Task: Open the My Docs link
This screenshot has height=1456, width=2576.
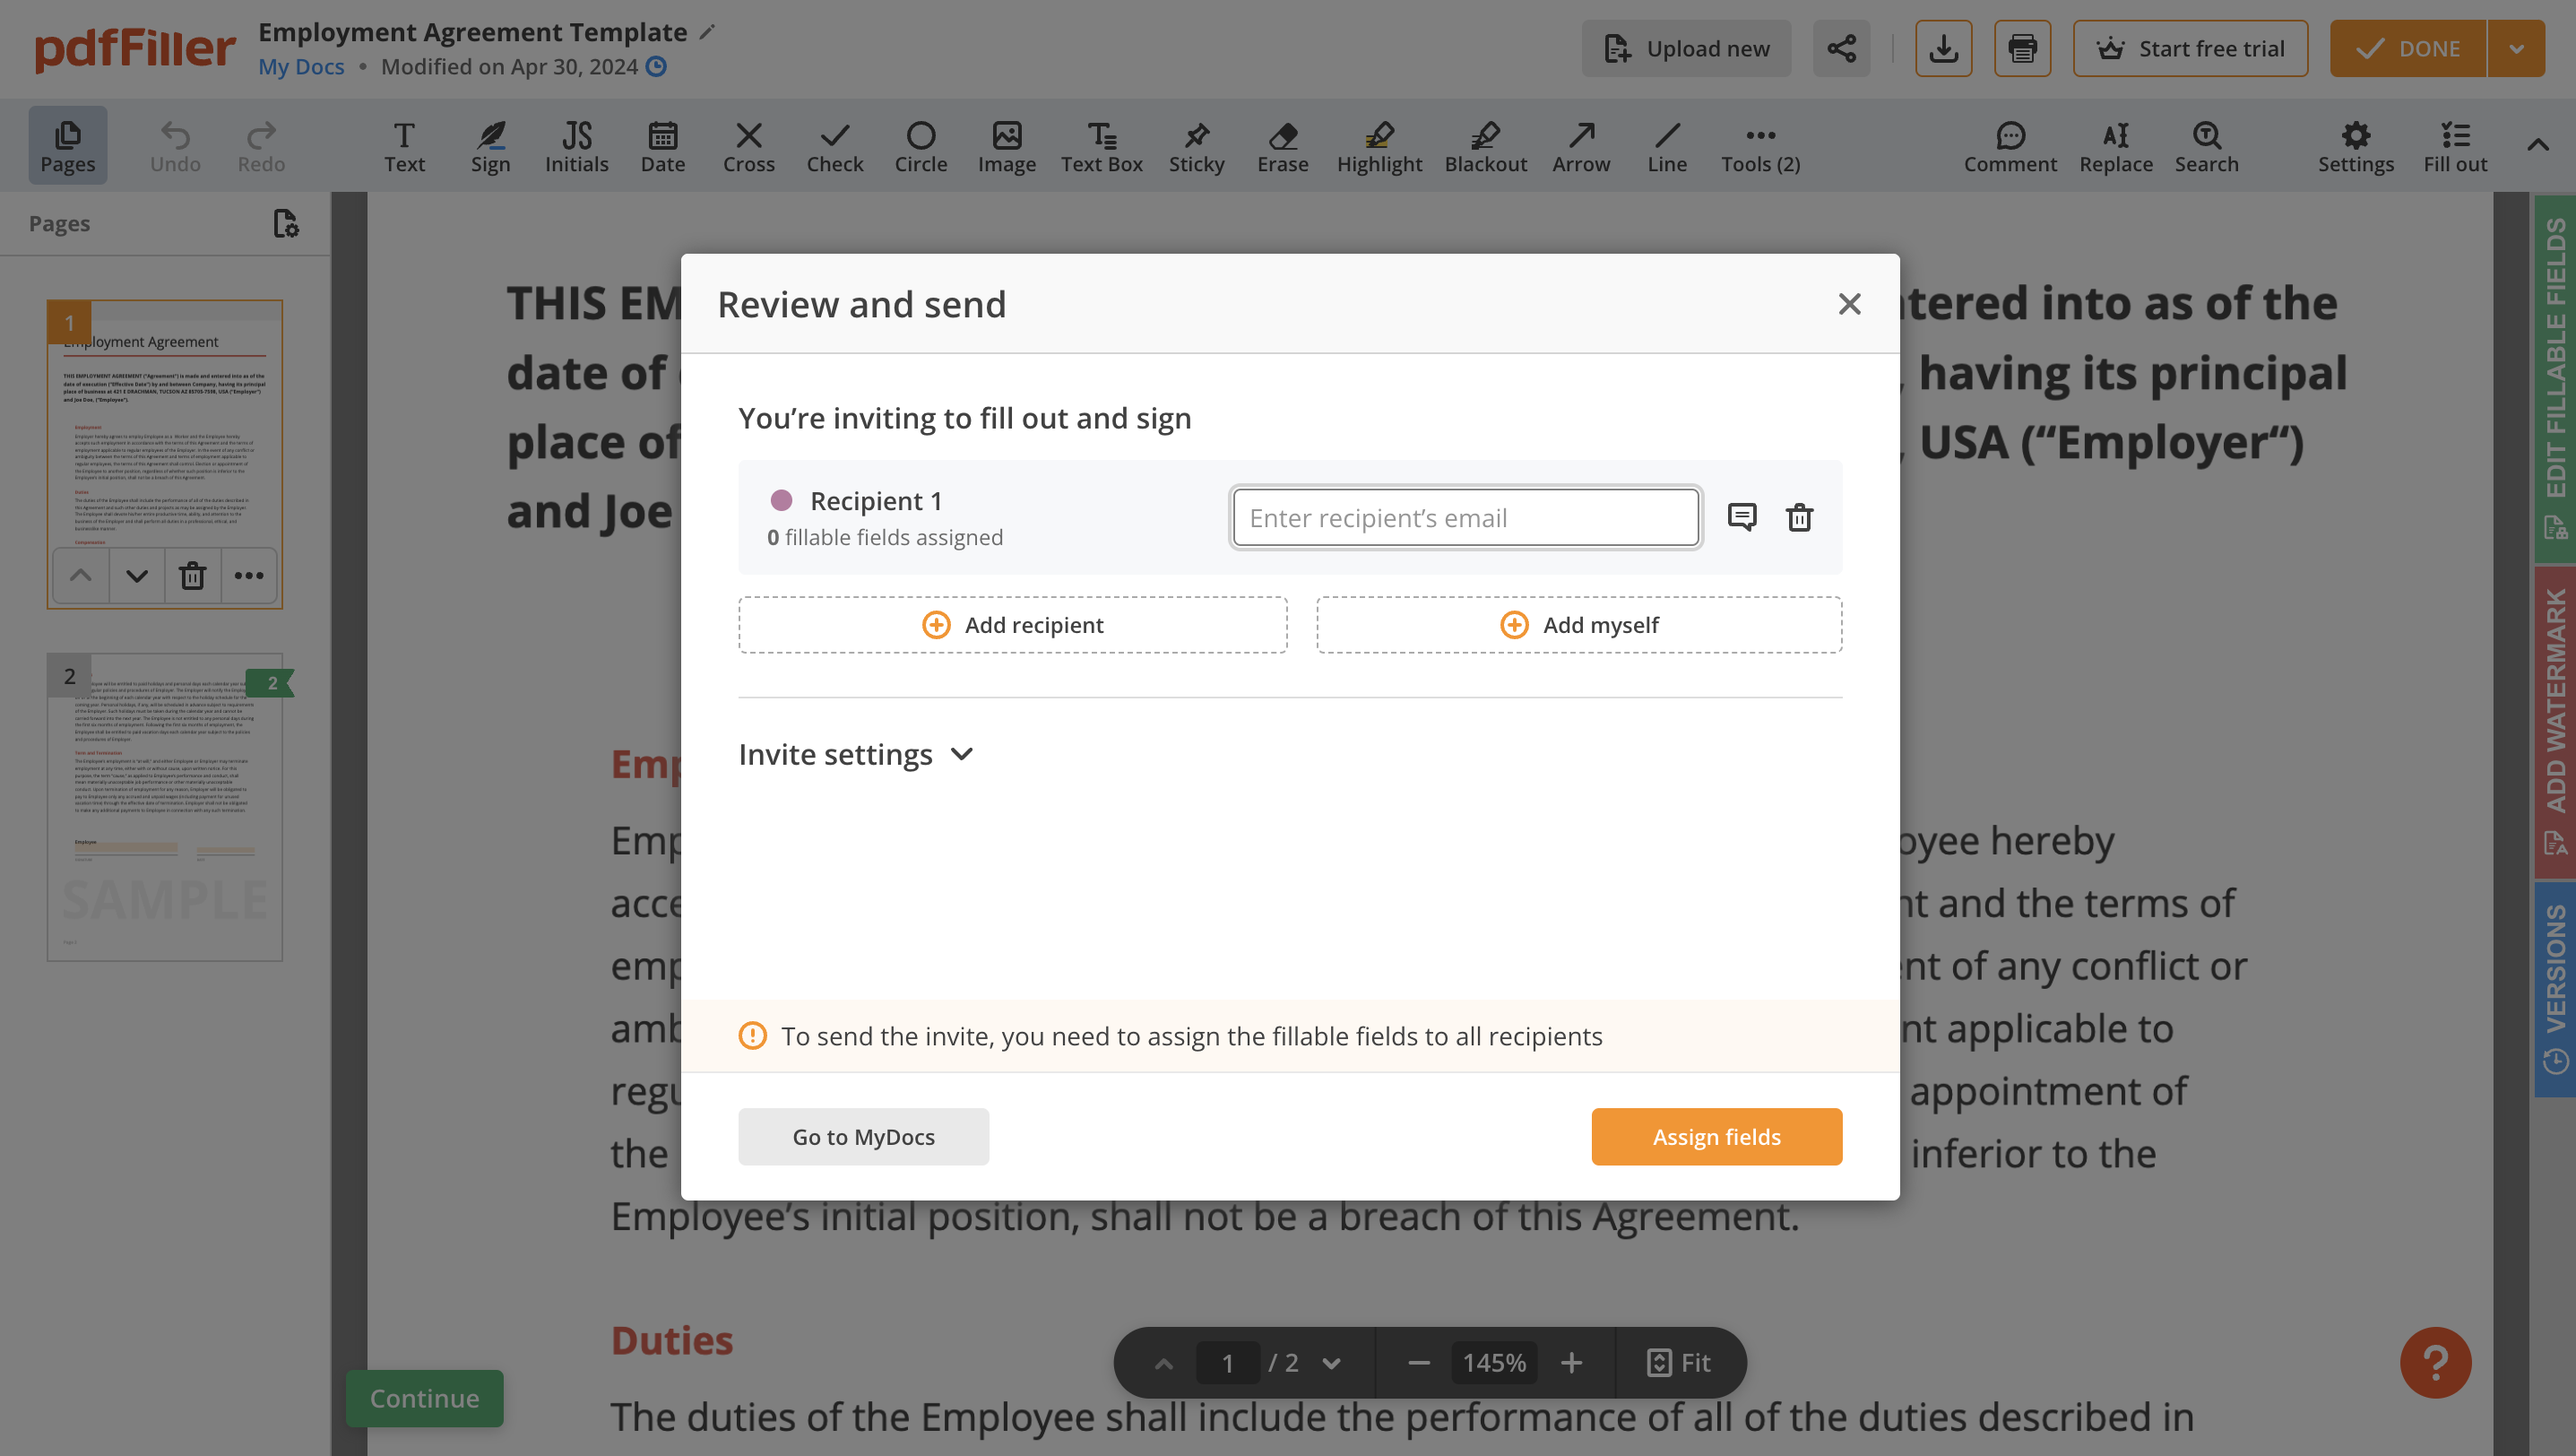Action: click(x=301, y=67)
